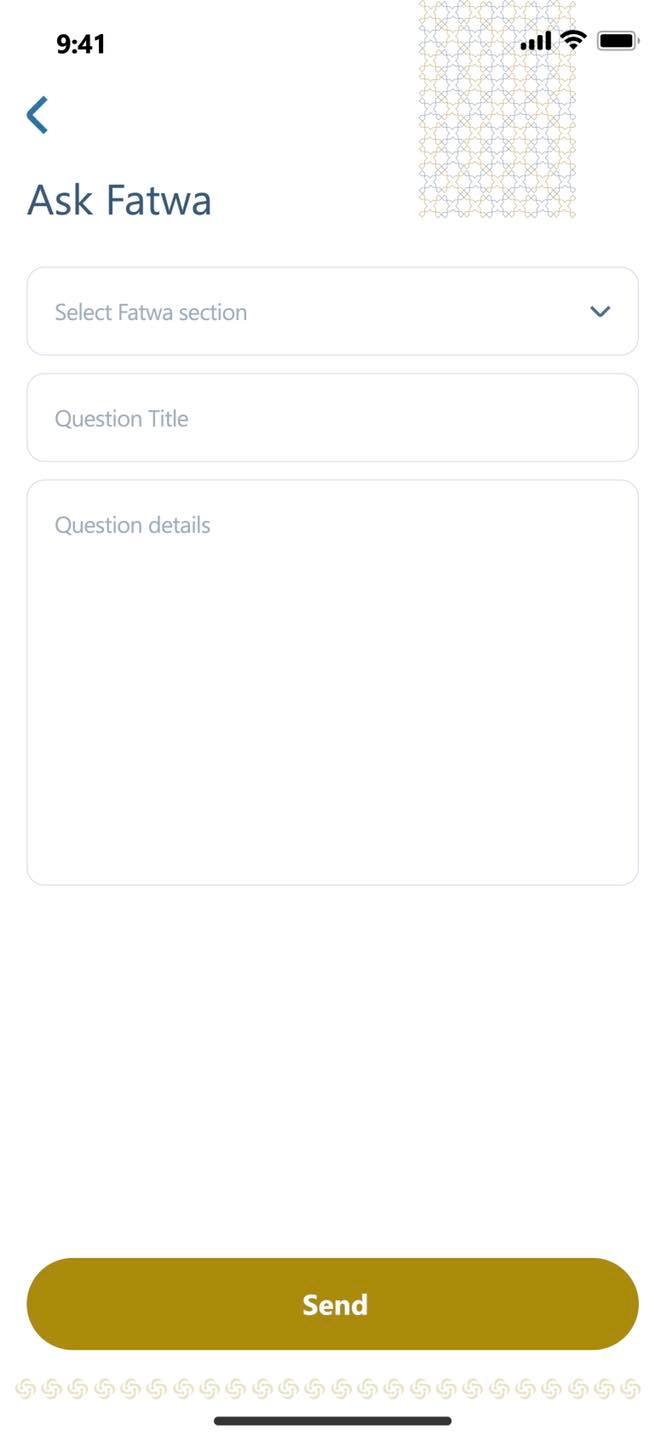This screenshot has width=666, height=1440.
Task: Tap the "Select Fatwa section" placeholder text
Action: click(151, 312)
